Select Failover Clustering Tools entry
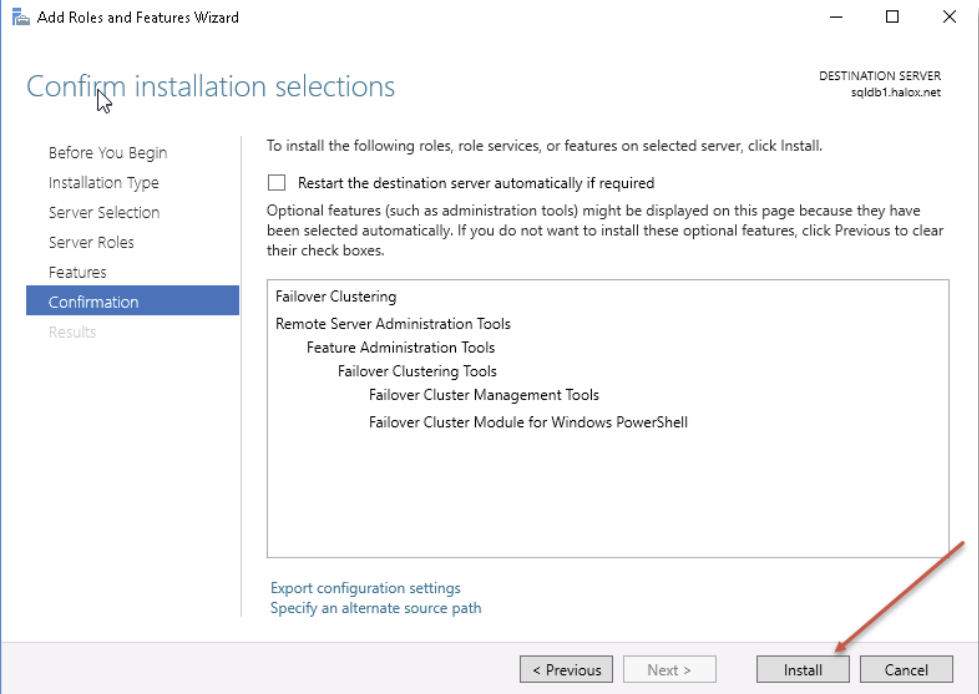This screenshot has height=694, width=979. coord(417,371)
